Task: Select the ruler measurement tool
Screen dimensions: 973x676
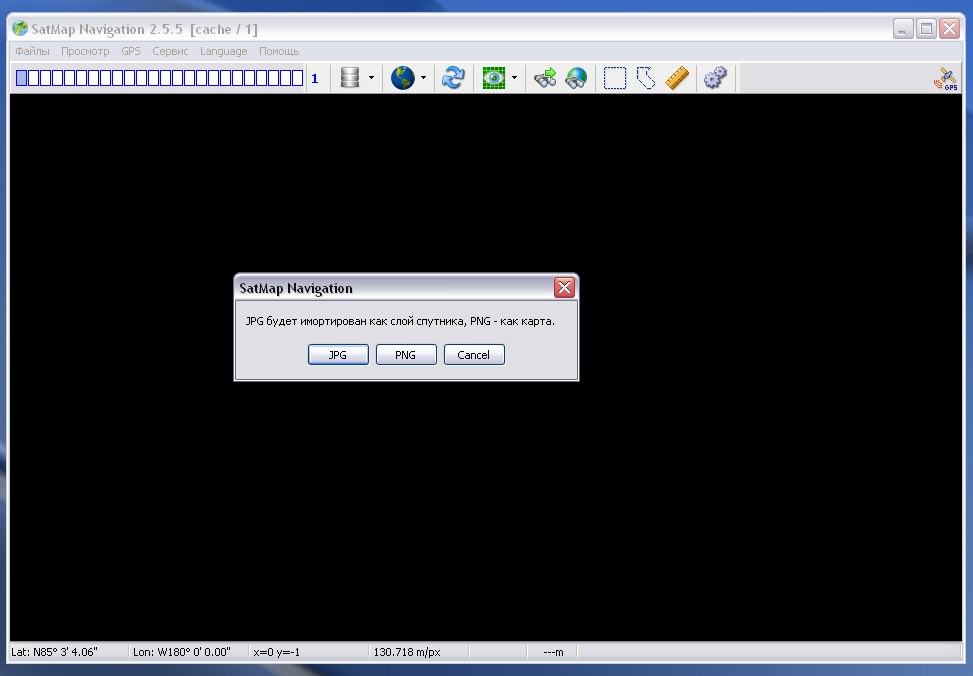Action: [677, 78]
